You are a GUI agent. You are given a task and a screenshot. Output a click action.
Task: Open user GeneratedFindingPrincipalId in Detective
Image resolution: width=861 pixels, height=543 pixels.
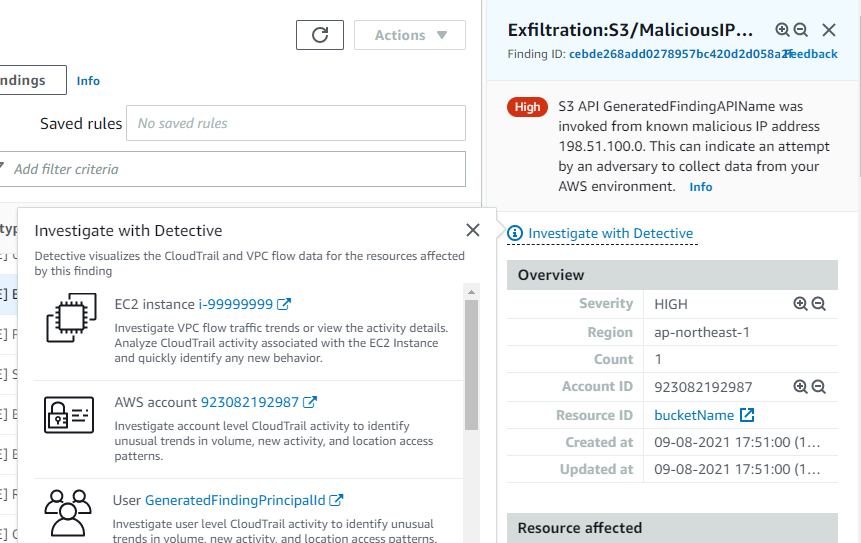coord(235,500)
